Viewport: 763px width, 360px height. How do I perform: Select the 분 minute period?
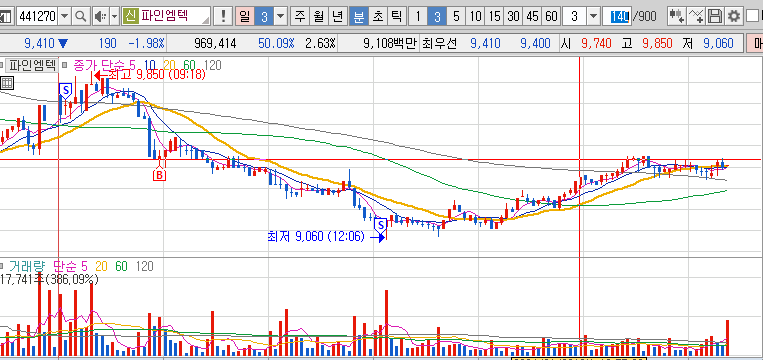click(359, 17)
